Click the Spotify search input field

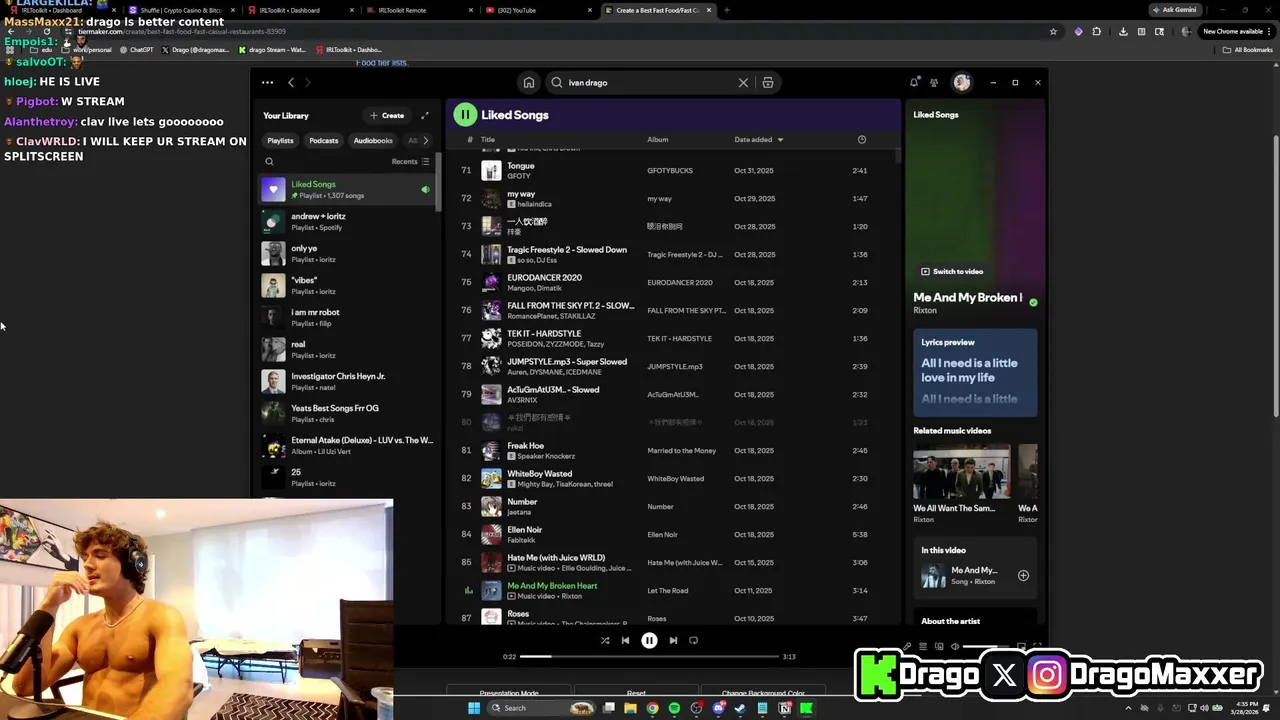650,83
